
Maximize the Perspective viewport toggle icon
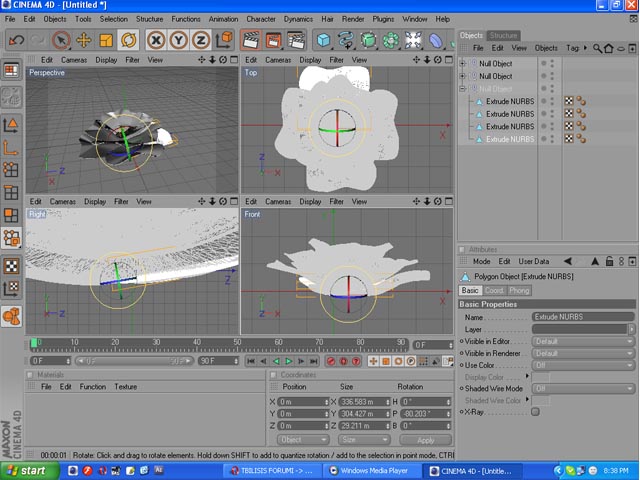click(234, 60)
